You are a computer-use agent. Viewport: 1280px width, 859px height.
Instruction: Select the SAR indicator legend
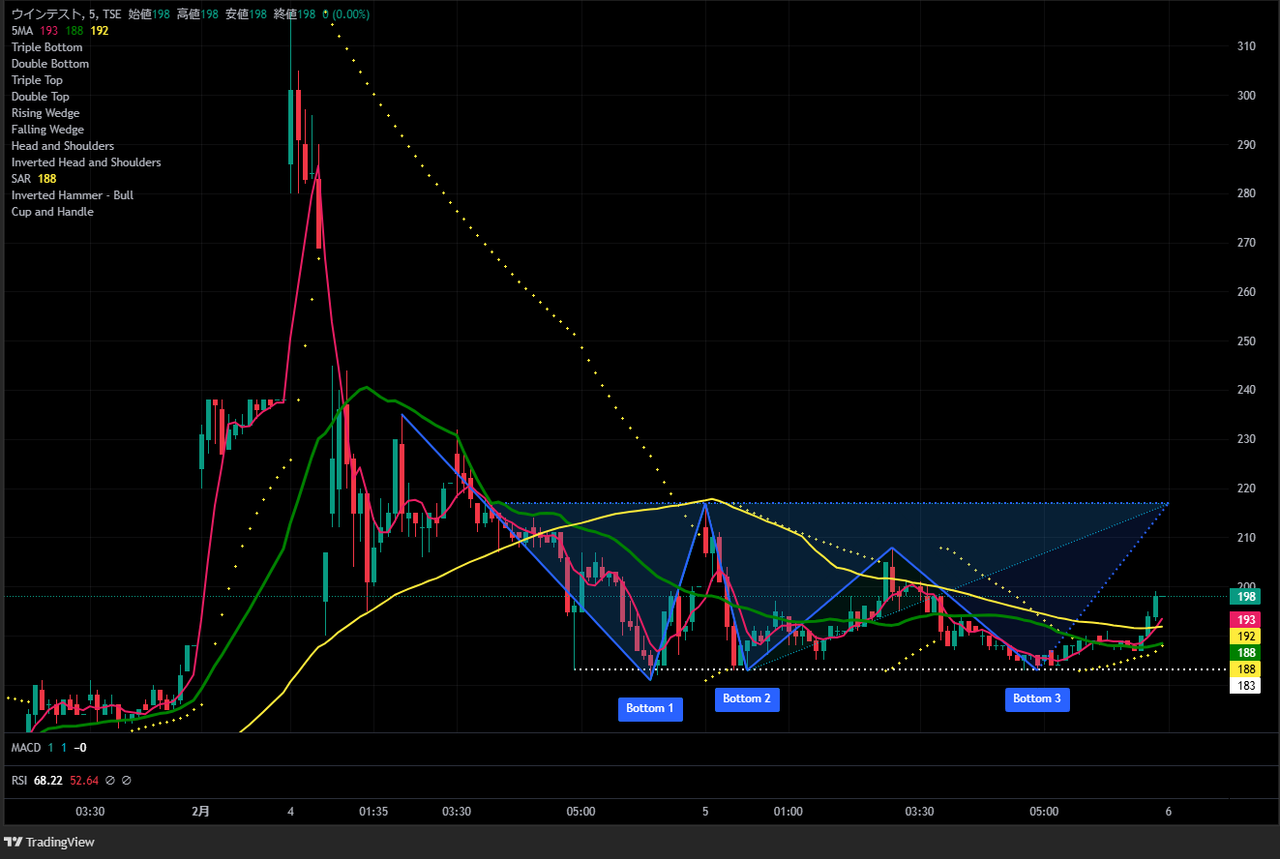click(x=21, y=179)
